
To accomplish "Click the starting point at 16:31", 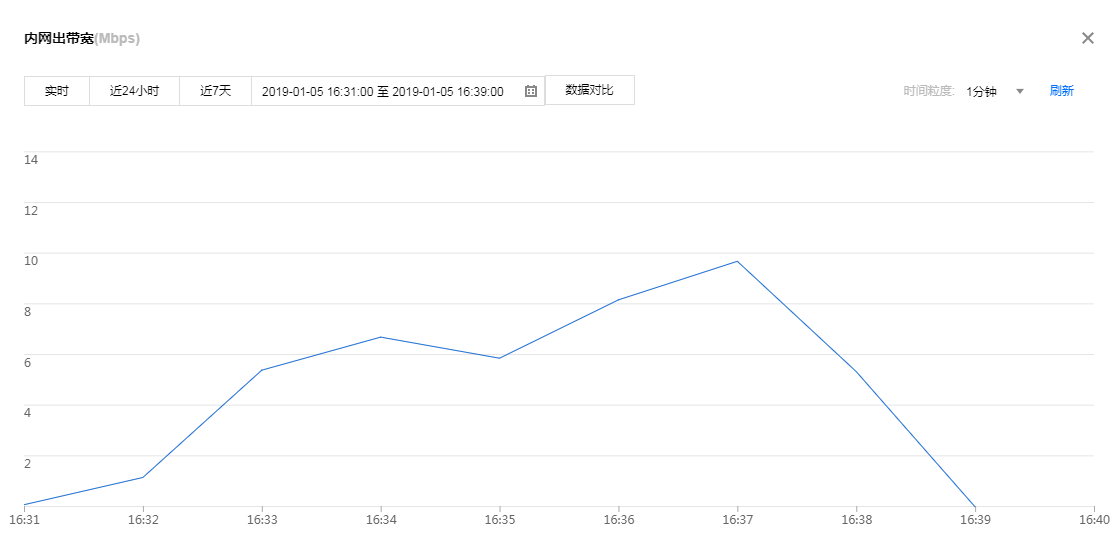I will pos(25,505).
